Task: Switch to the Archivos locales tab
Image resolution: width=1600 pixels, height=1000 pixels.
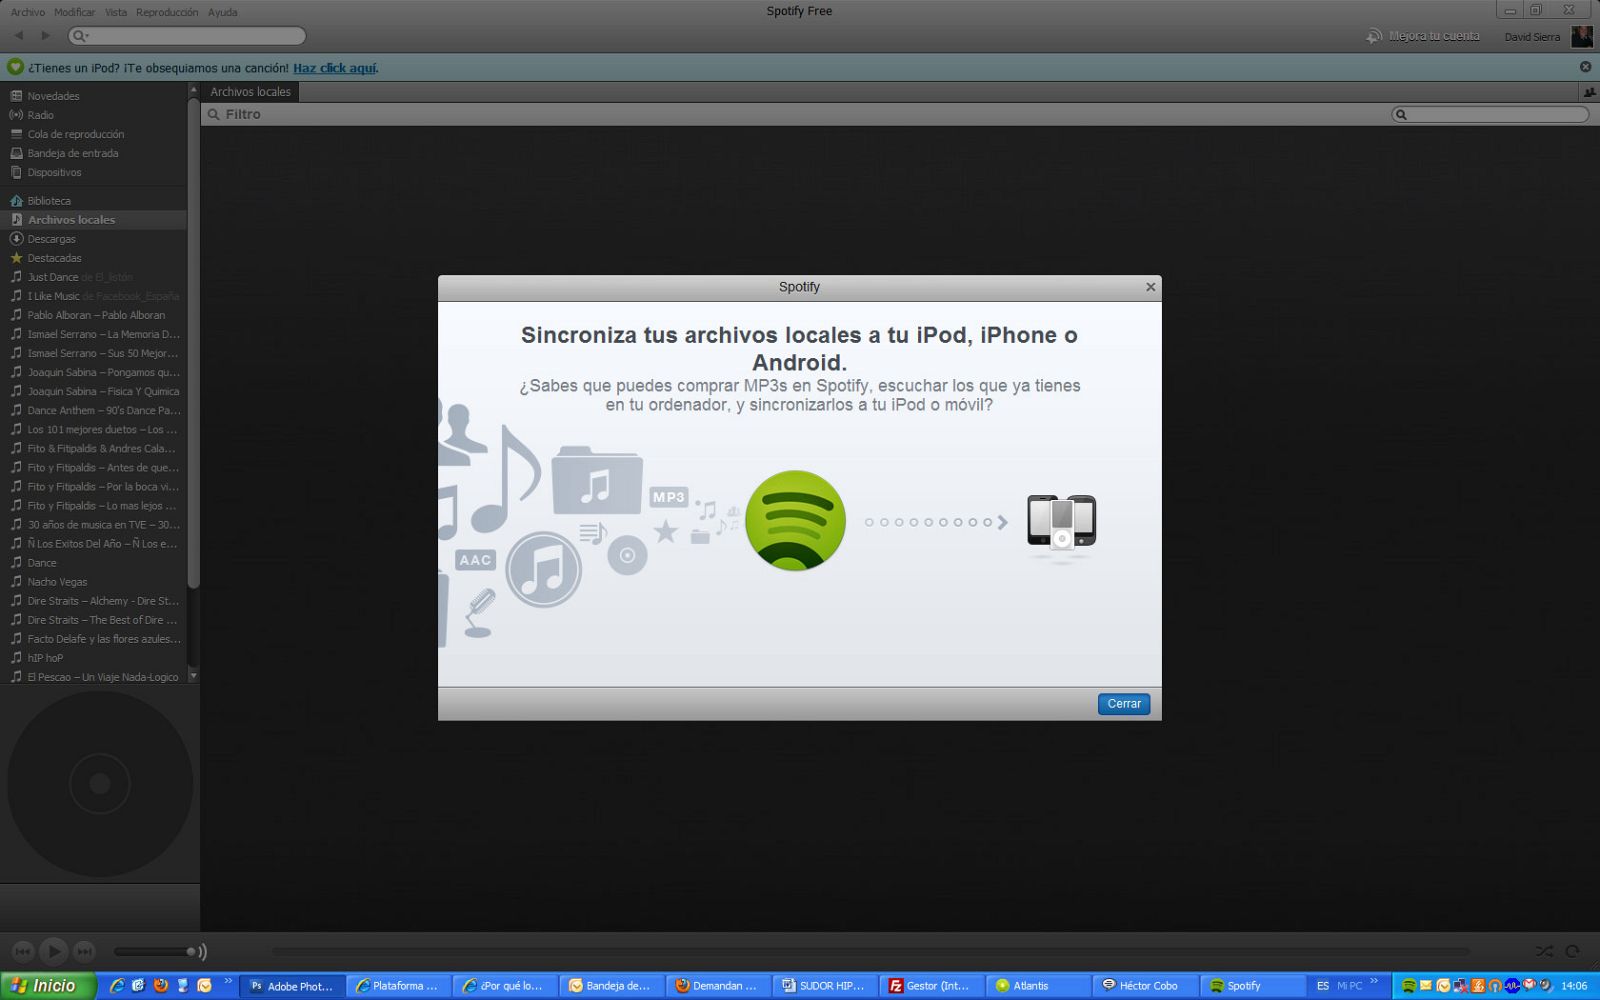Action: coord(250,91)
